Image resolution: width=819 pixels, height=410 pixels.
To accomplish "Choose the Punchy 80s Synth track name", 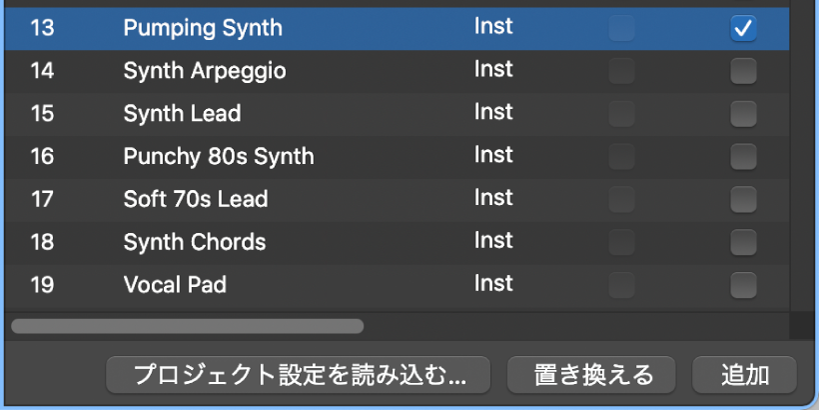I will tap(218, 157).
